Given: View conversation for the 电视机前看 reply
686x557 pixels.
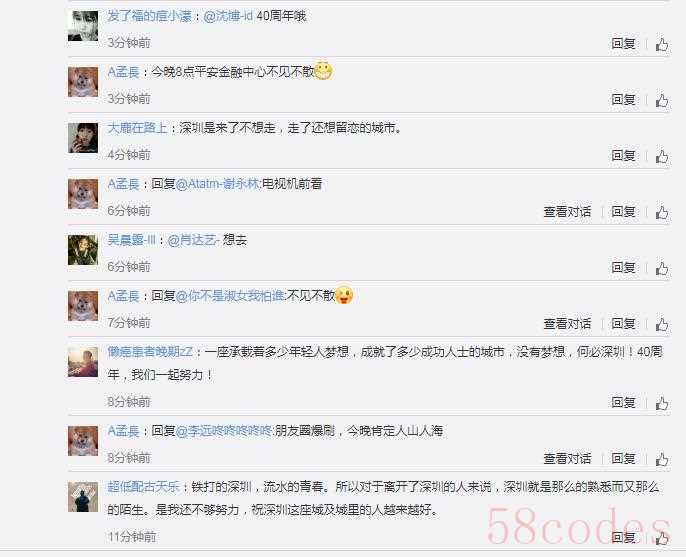Looking at the screenshot, I should 567,212.
